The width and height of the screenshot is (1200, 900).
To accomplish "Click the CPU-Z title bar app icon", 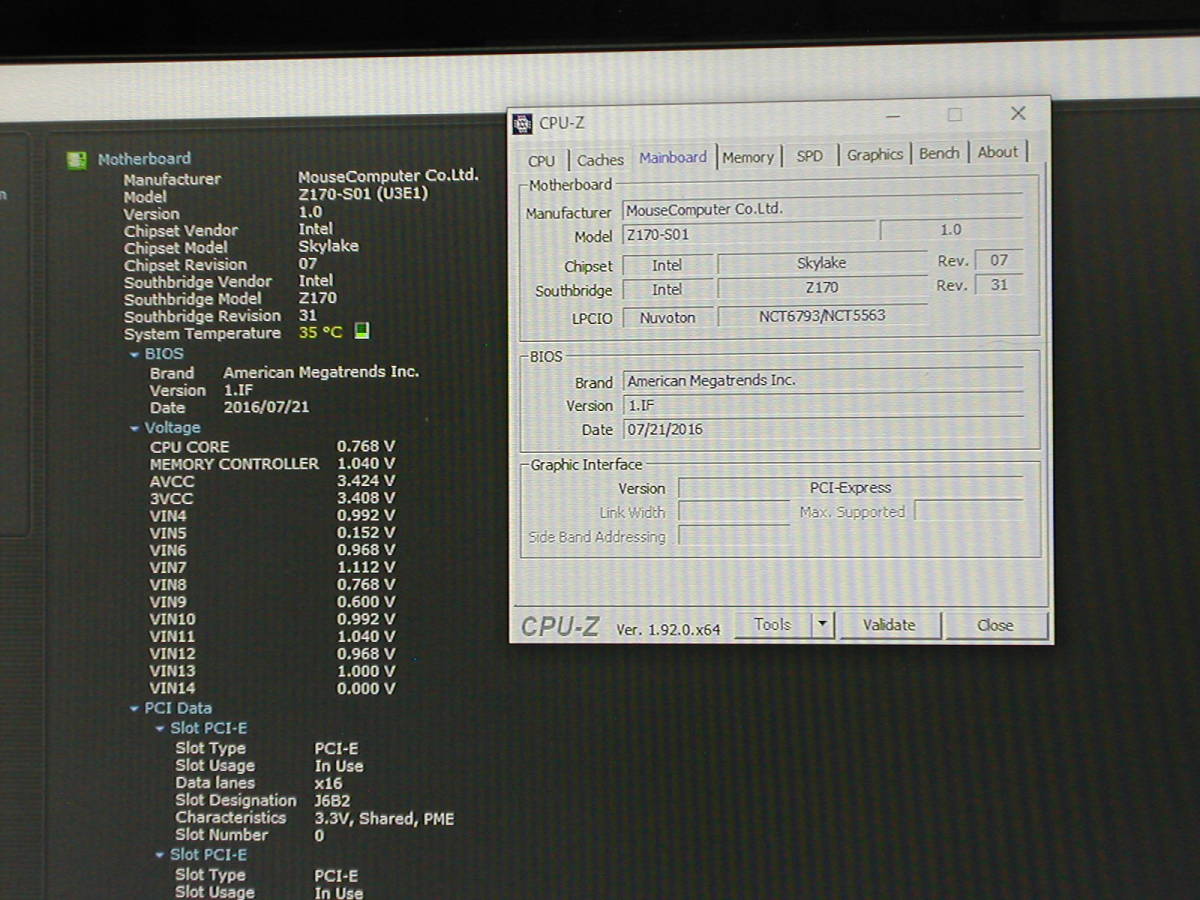I will pyautogui.click(x=522, y=124).
